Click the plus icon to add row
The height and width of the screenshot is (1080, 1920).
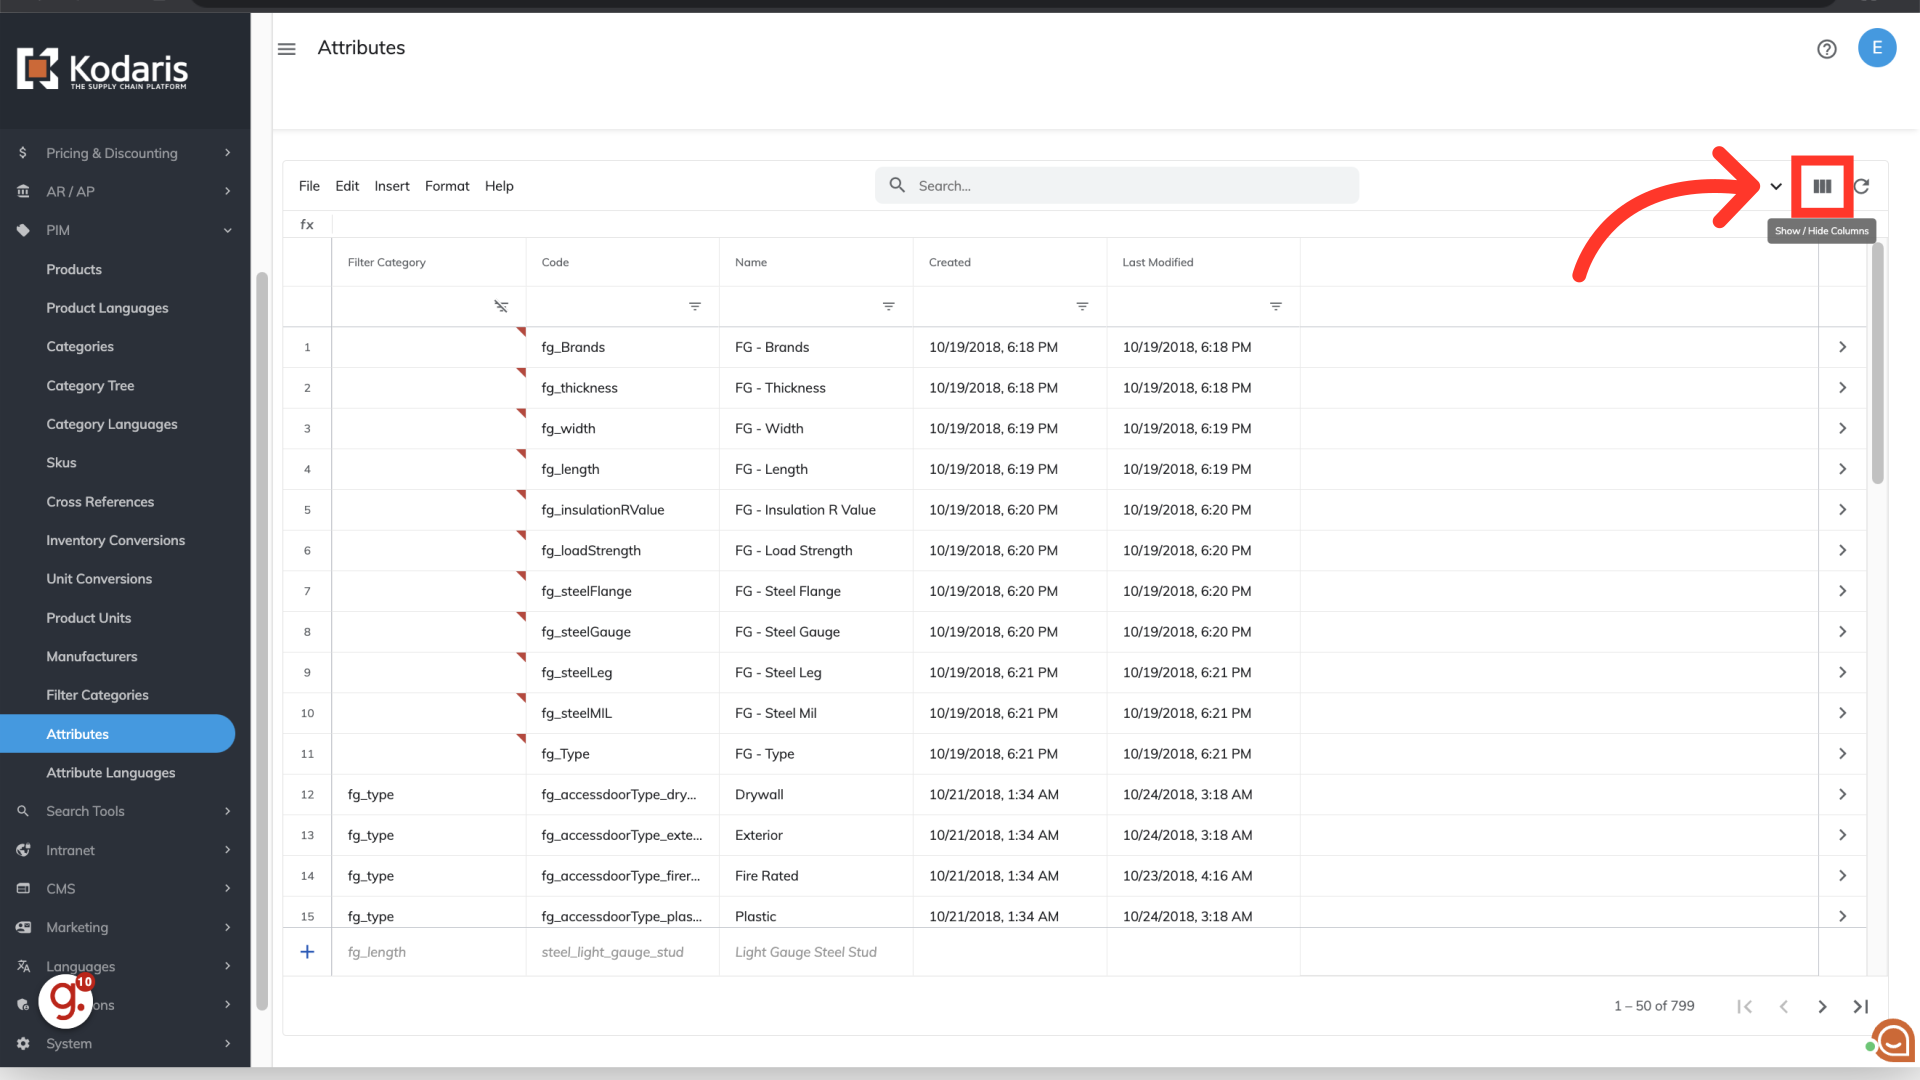click(307, 952)
